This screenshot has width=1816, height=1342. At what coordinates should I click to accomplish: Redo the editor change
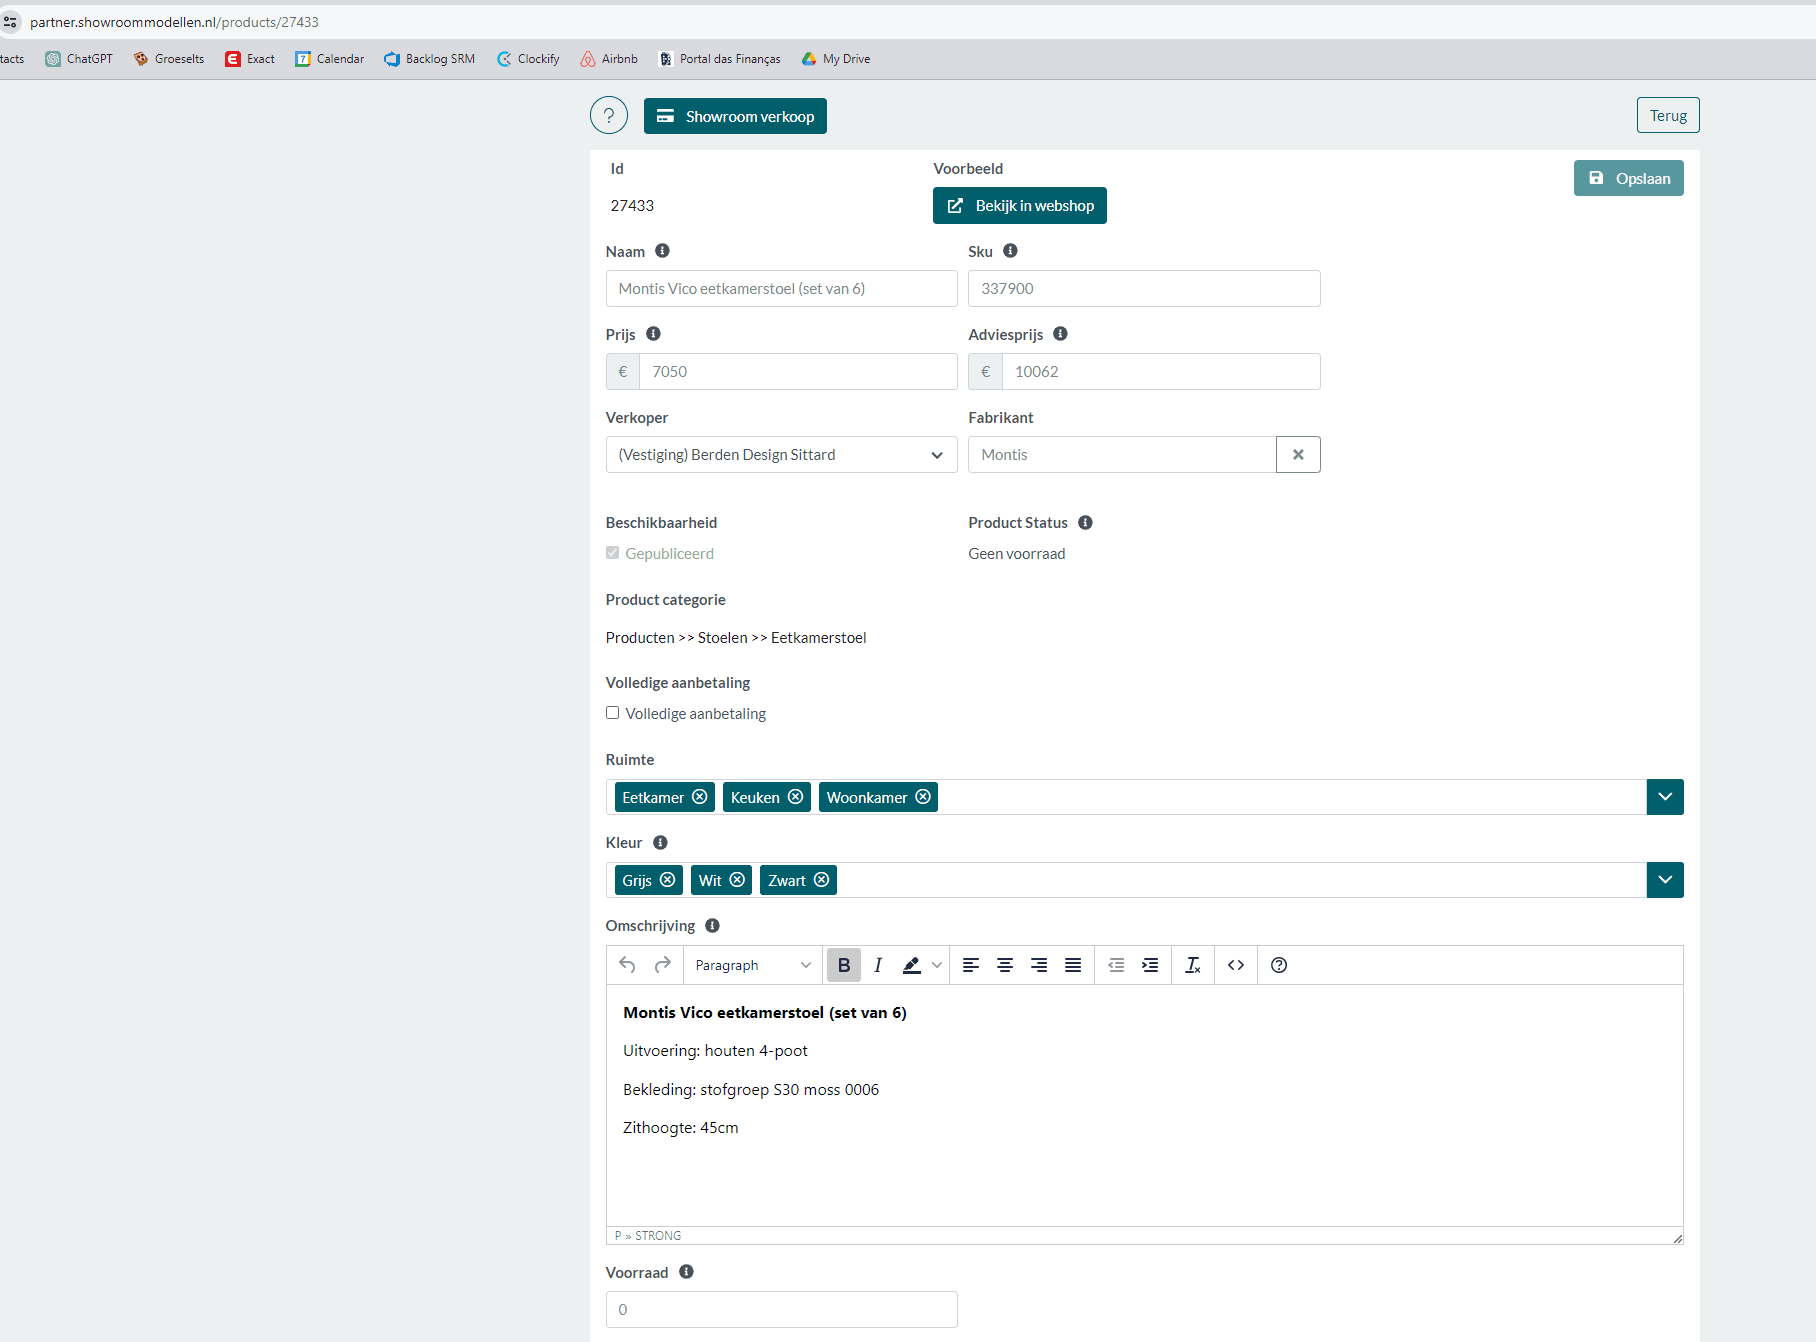click(x=662, y=965)
